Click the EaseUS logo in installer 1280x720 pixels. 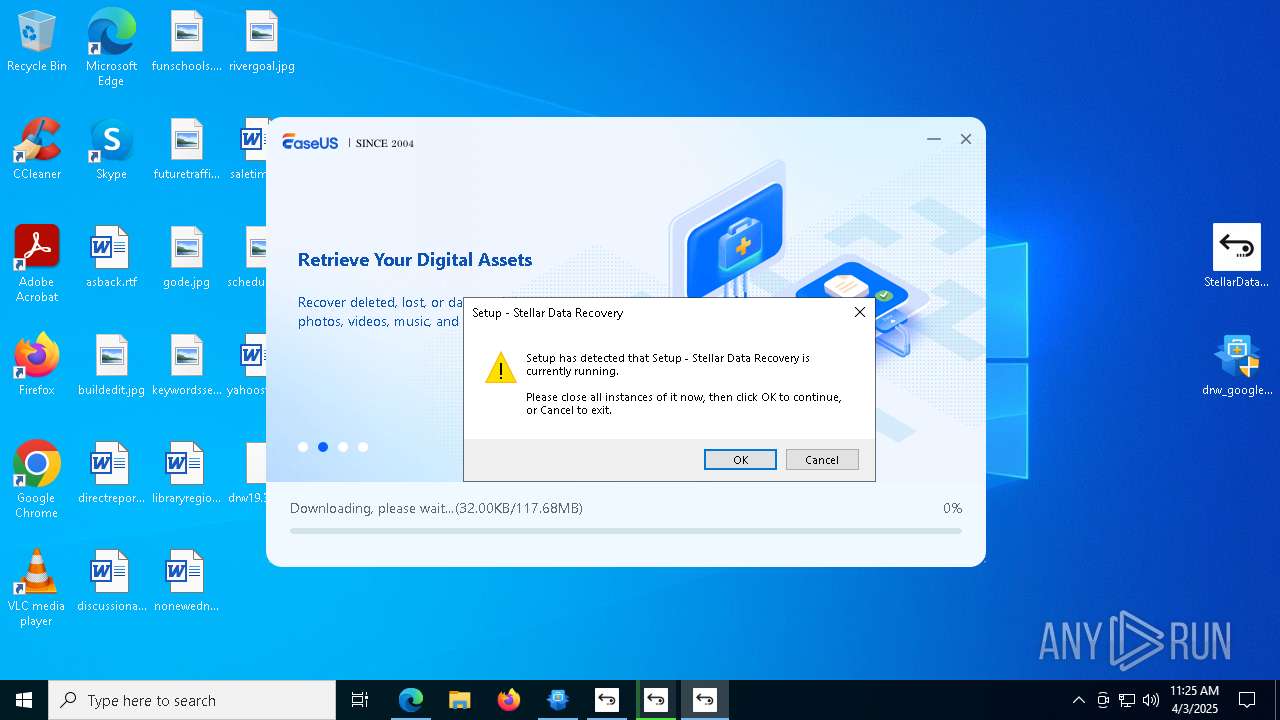(x=310, y=142)
